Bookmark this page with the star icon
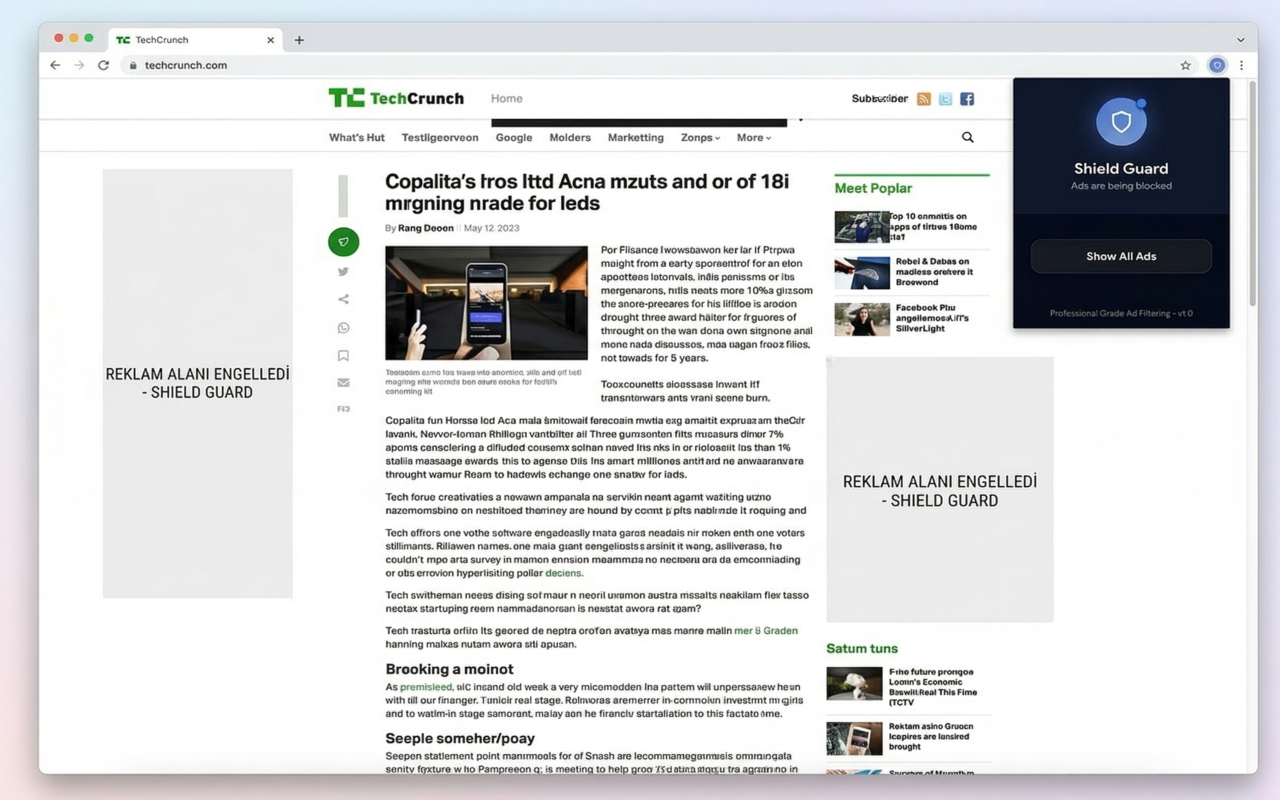 (x=1186, y=65)
